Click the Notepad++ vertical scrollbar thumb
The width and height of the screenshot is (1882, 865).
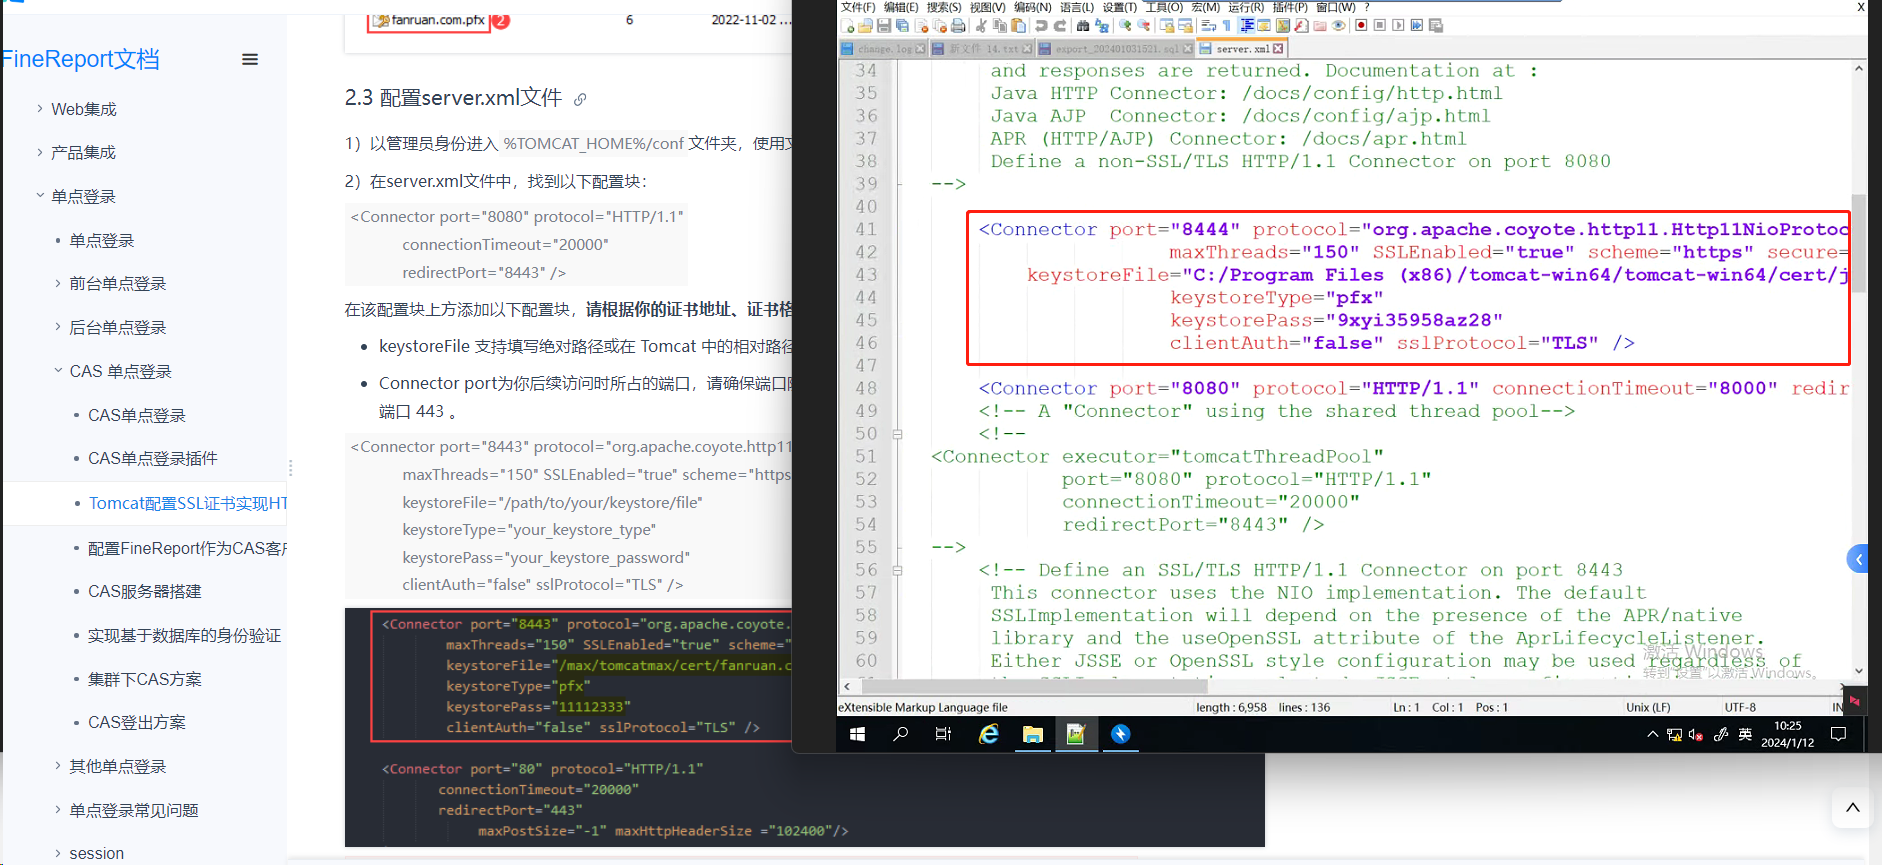pyautogui.click(x=1859, y=243)
